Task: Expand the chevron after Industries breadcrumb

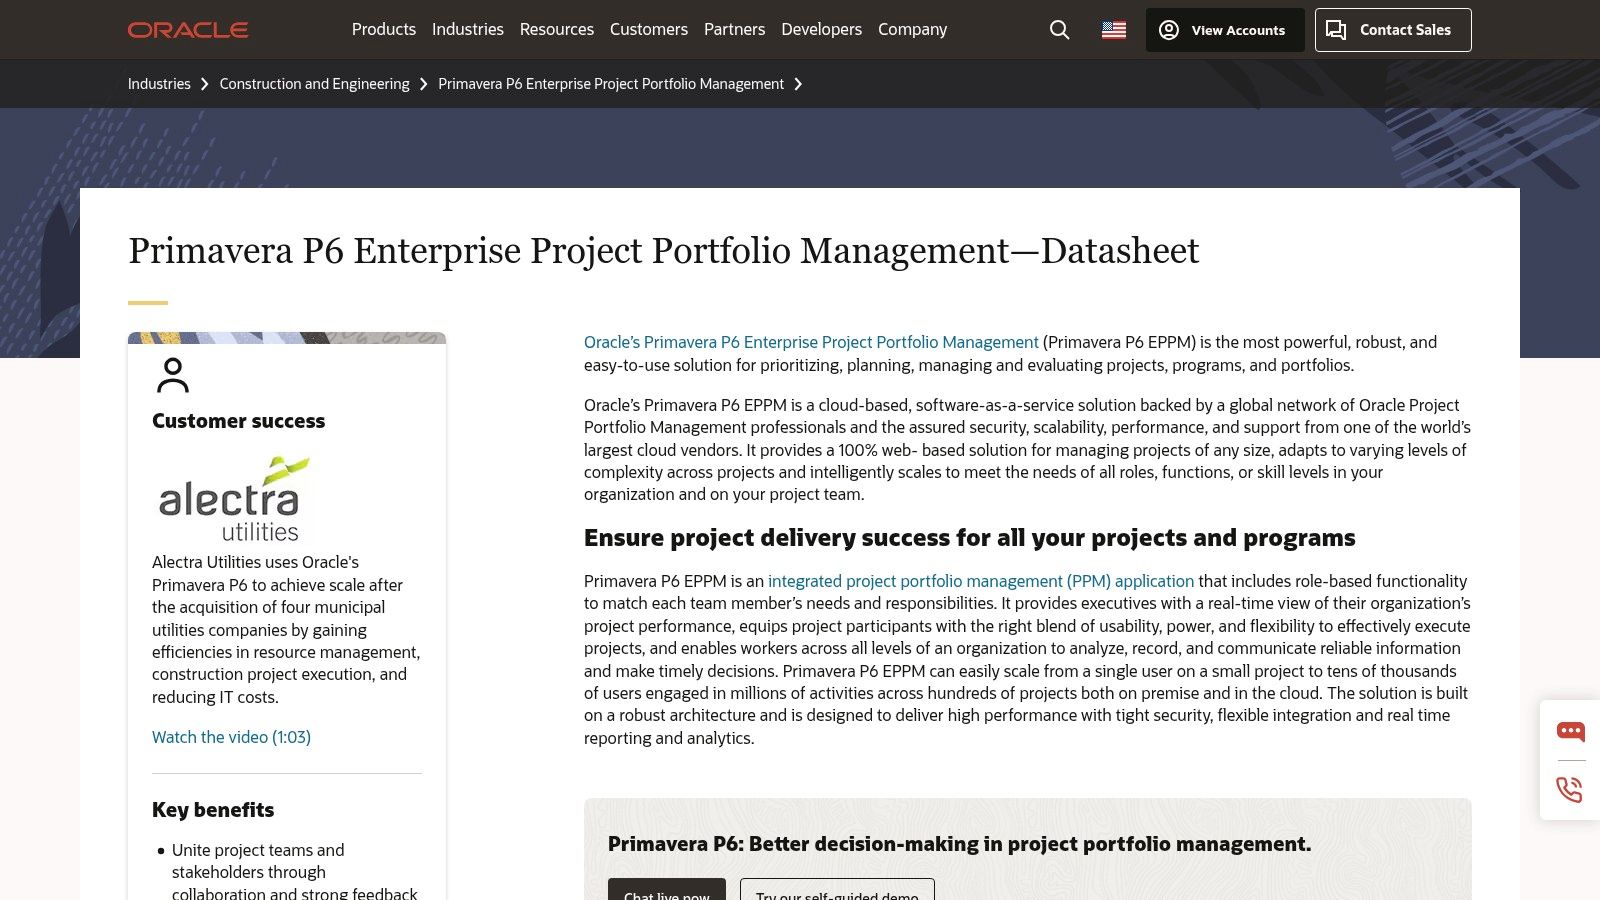Action: click(205, 84)
